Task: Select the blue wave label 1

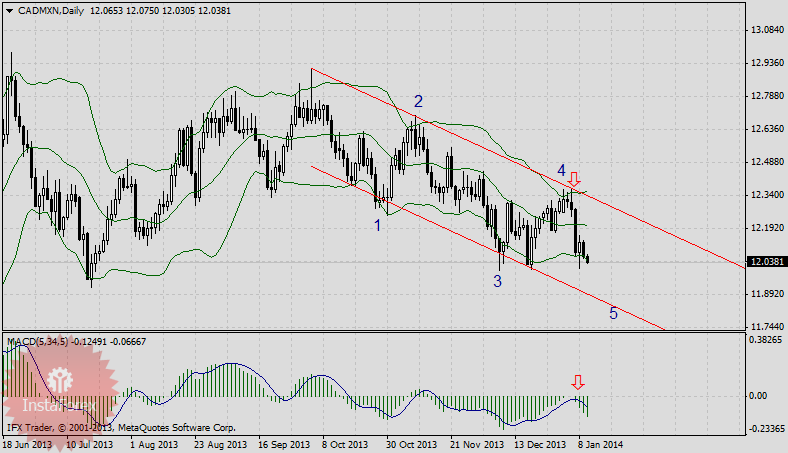Action: coord(377,226)
